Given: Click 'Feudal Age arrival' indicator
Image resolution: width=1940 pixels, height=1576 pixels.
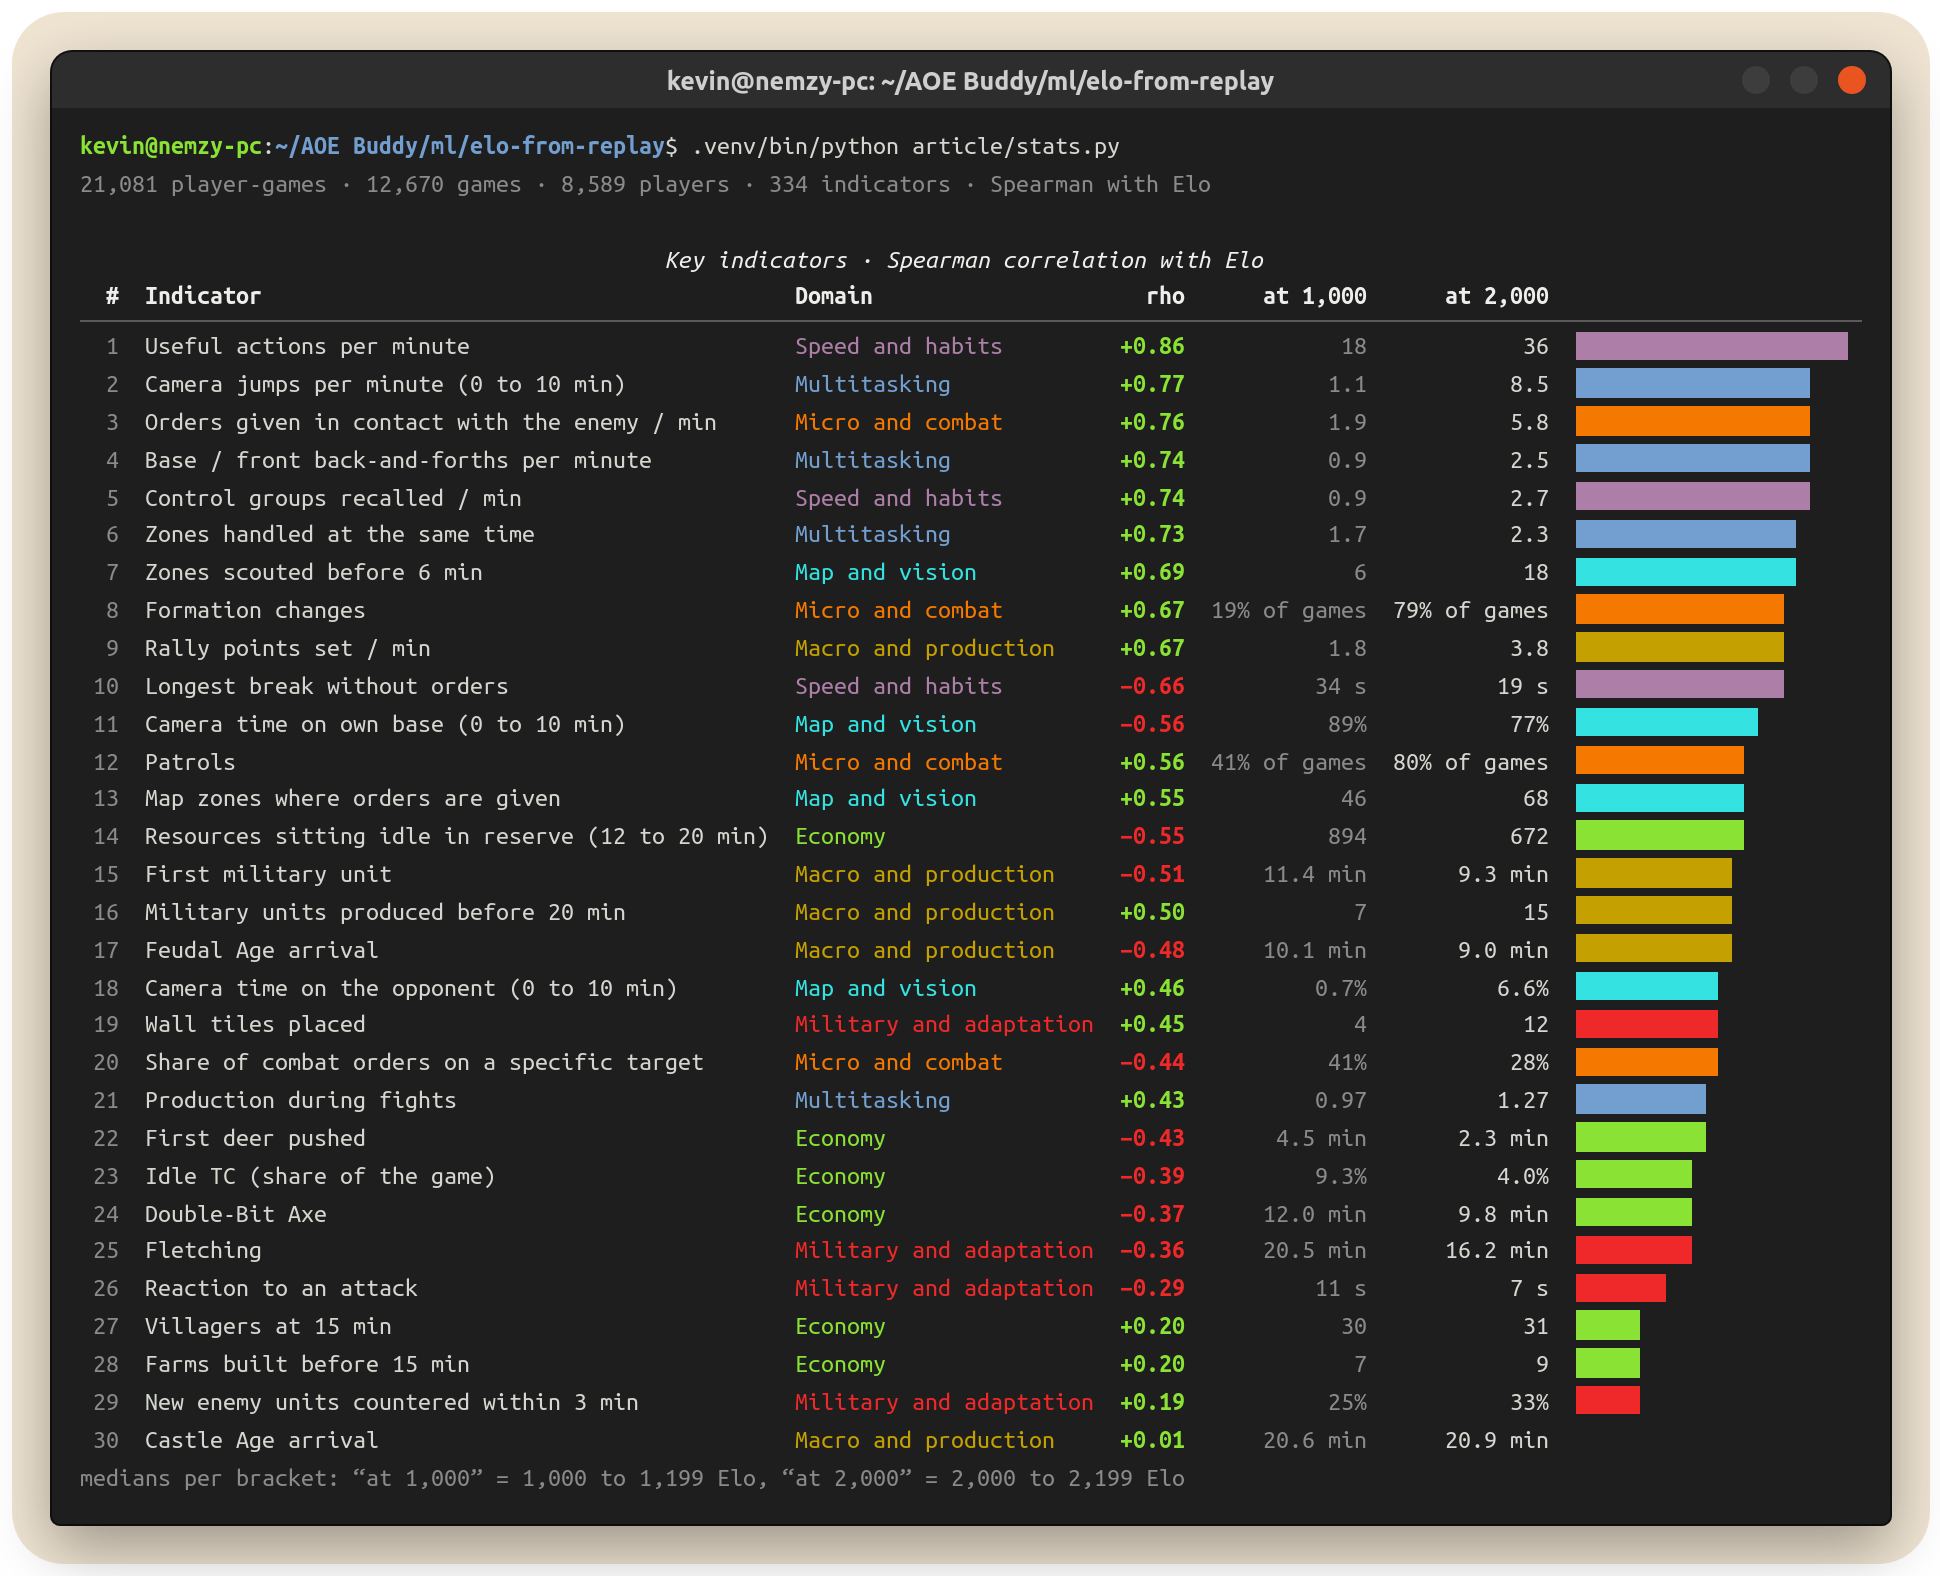Looking at the screenshot, I should coord(261,950).
